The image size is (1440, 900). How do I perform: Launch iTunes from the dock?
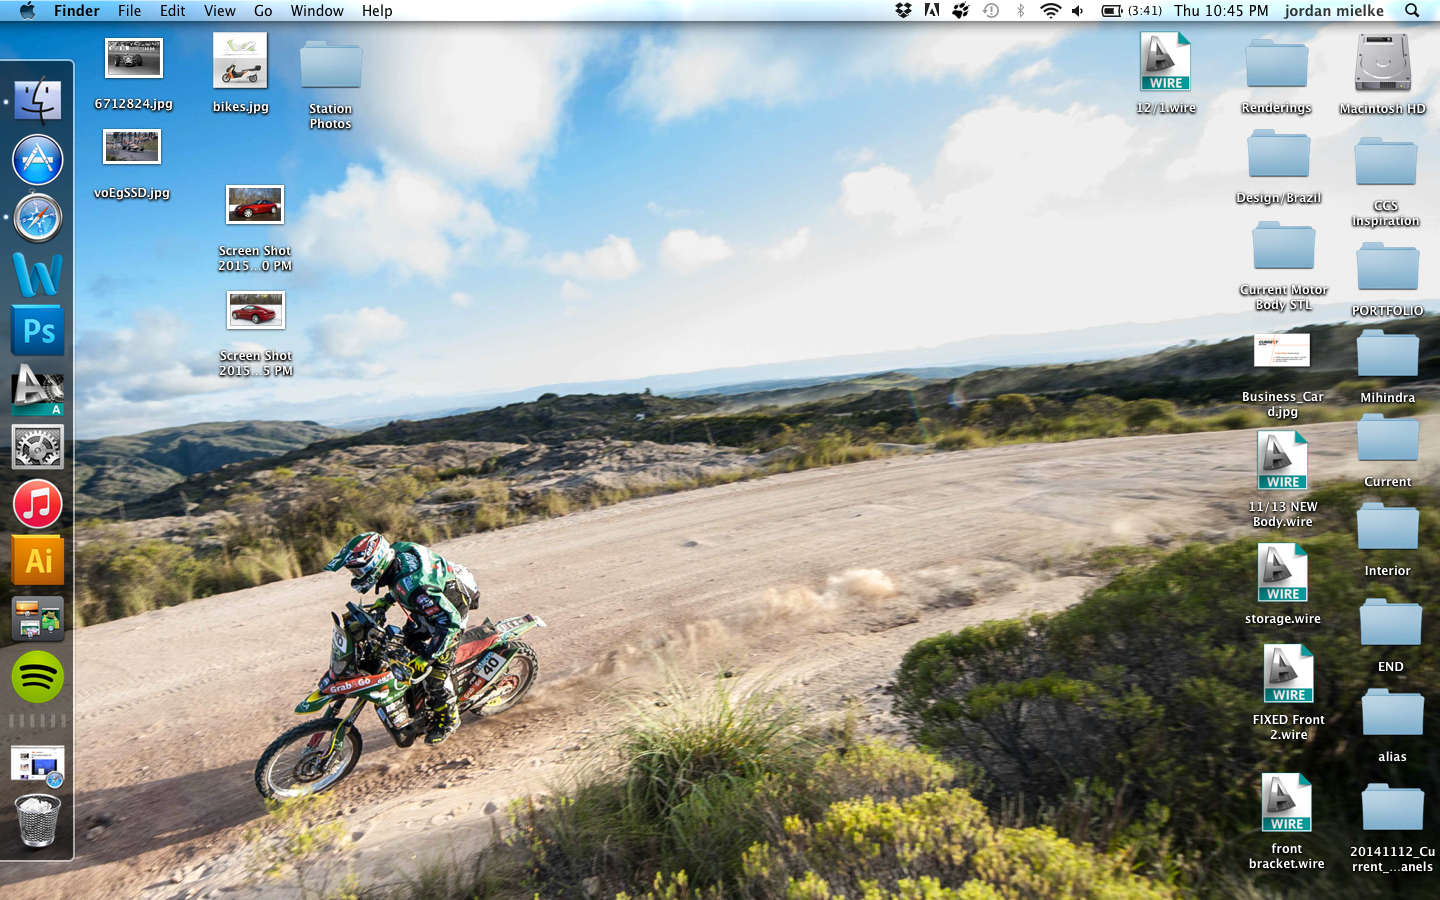coord(38,504)
